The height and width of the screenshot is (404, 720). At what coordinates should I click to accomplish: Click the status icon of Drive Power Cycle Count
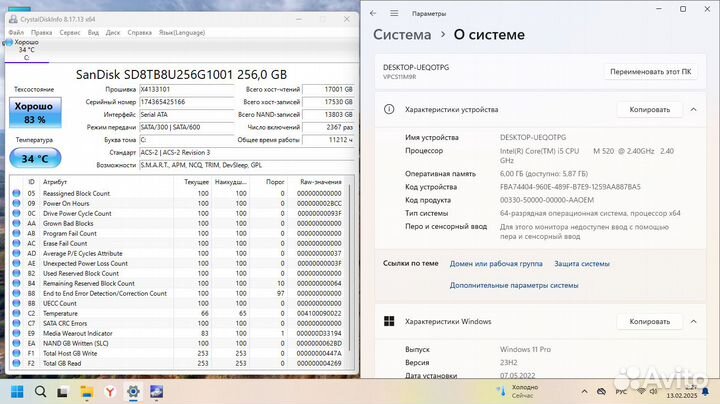pyautogui.click(x=17, y=213)
